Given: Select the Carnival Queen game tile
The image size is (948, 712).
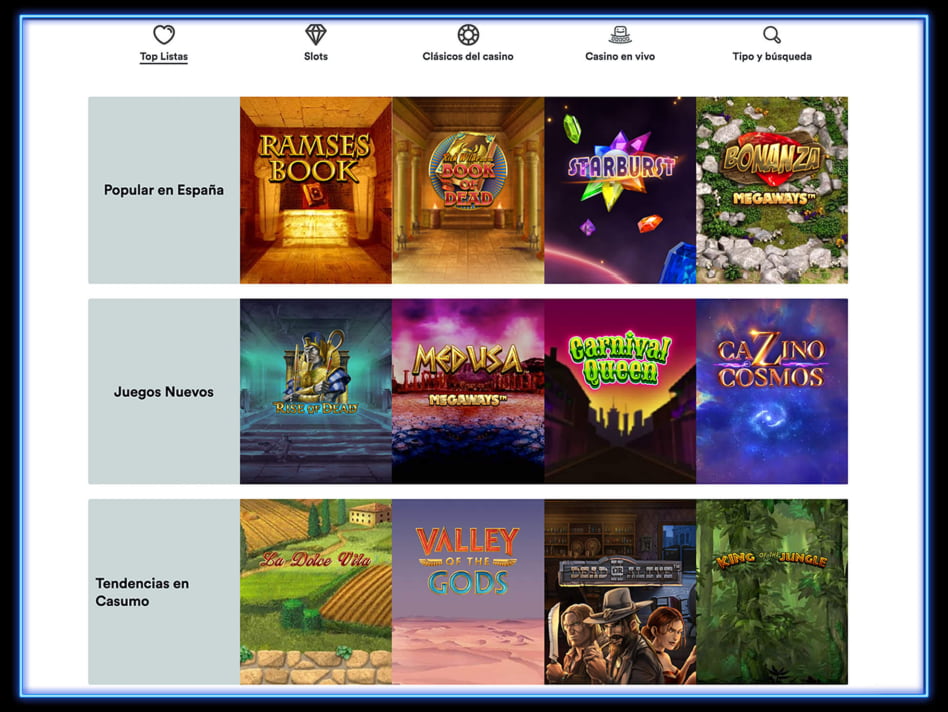Looking at the screenshot, I should (620, 391).
